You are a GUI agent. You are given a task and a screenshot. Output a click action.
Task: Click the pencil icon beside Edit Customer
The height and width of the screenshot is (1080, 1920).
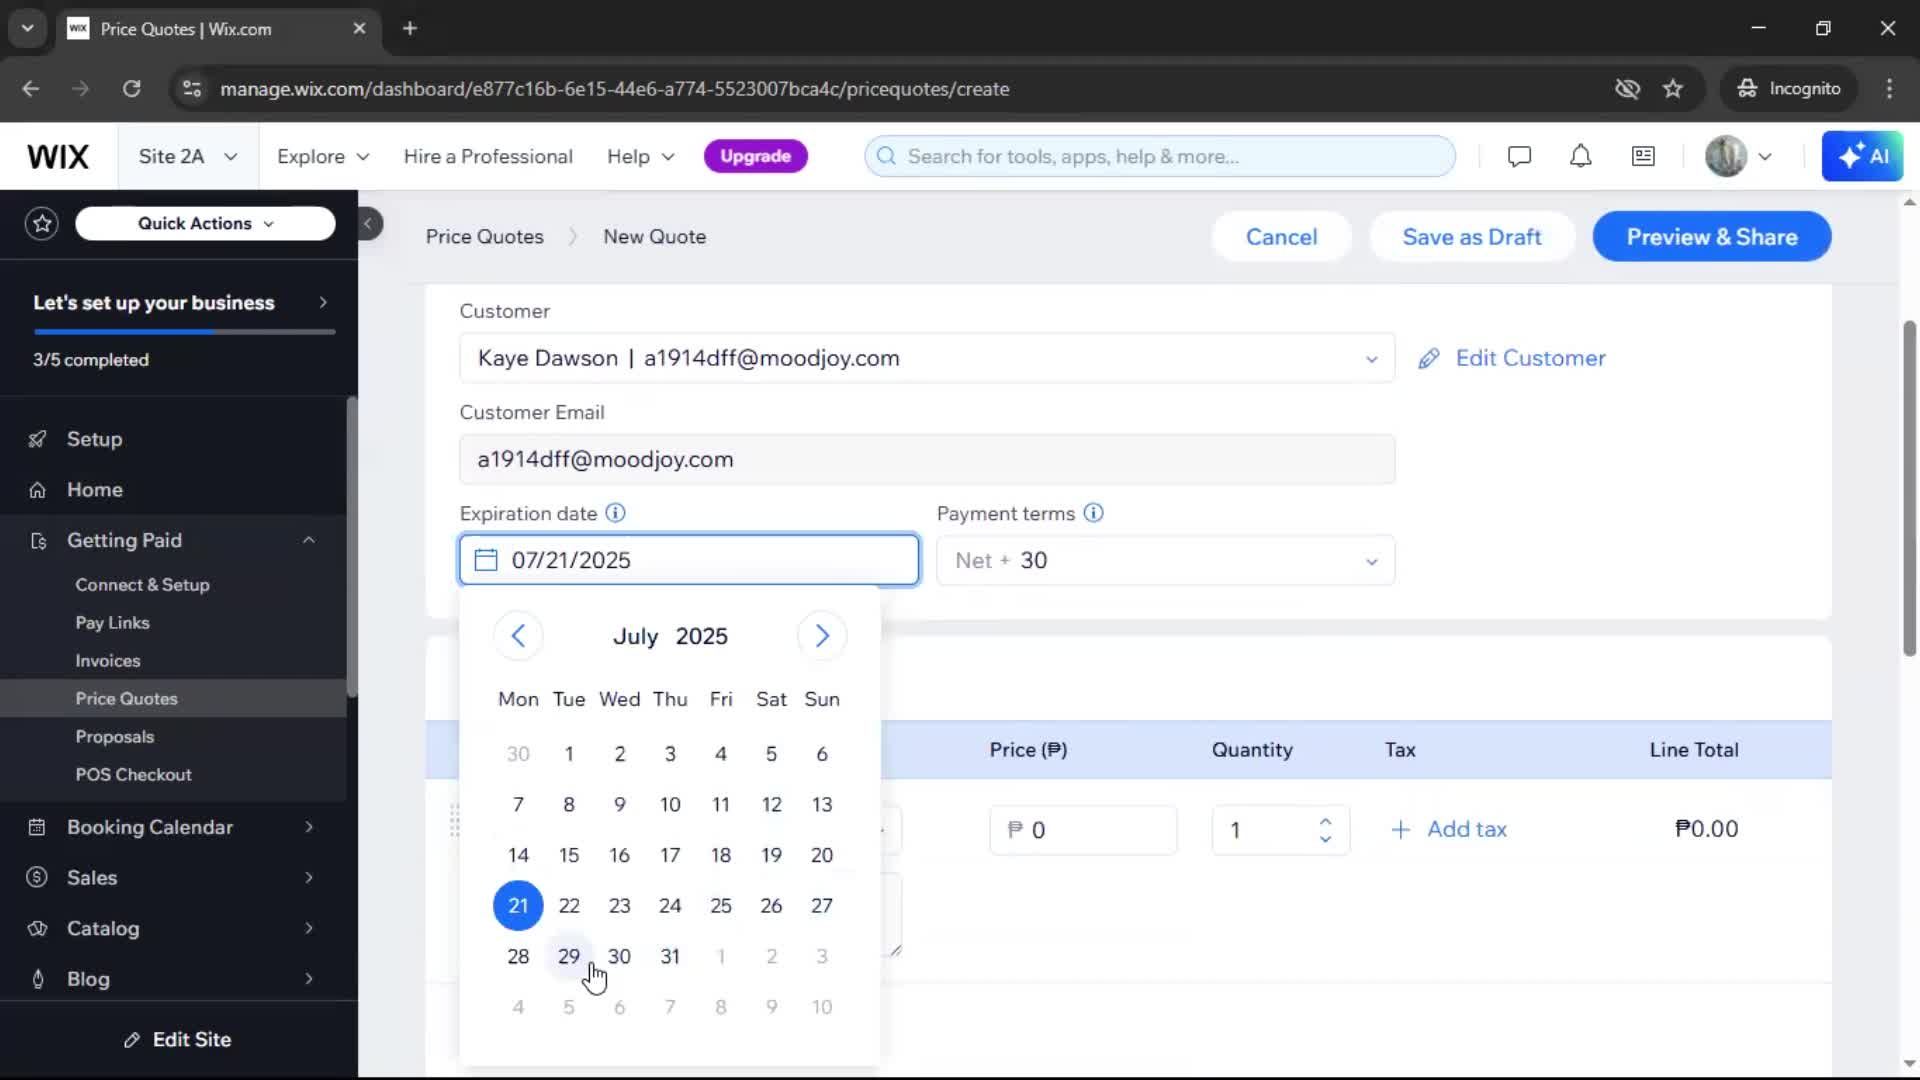click(x=1429, y=359)
